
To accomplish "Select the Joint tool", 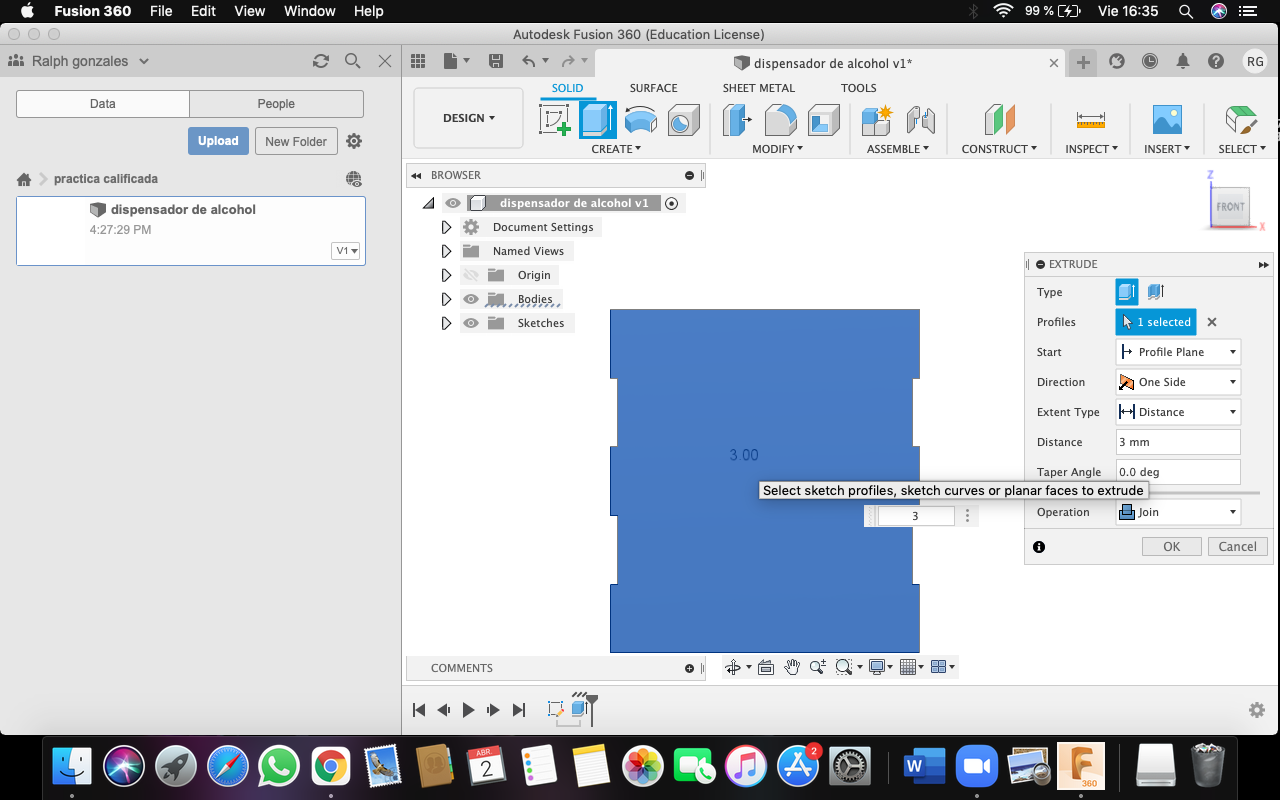I will point(920,120).
